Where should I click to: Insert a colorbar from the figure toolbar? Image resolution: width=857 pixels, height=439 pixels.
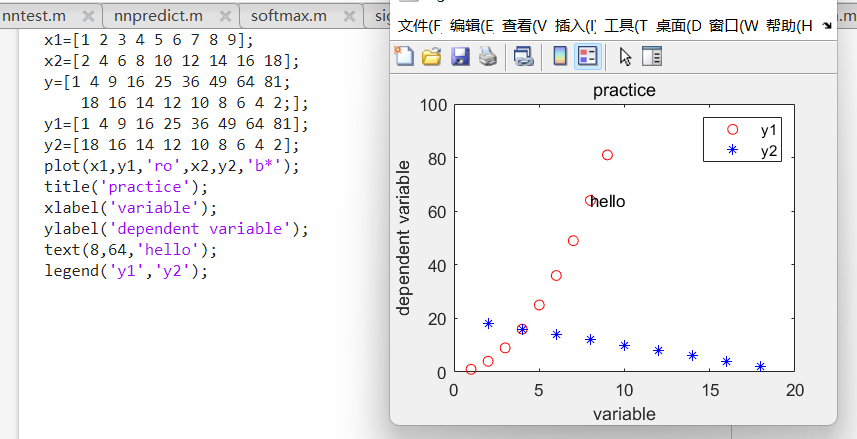pos(560,56)
